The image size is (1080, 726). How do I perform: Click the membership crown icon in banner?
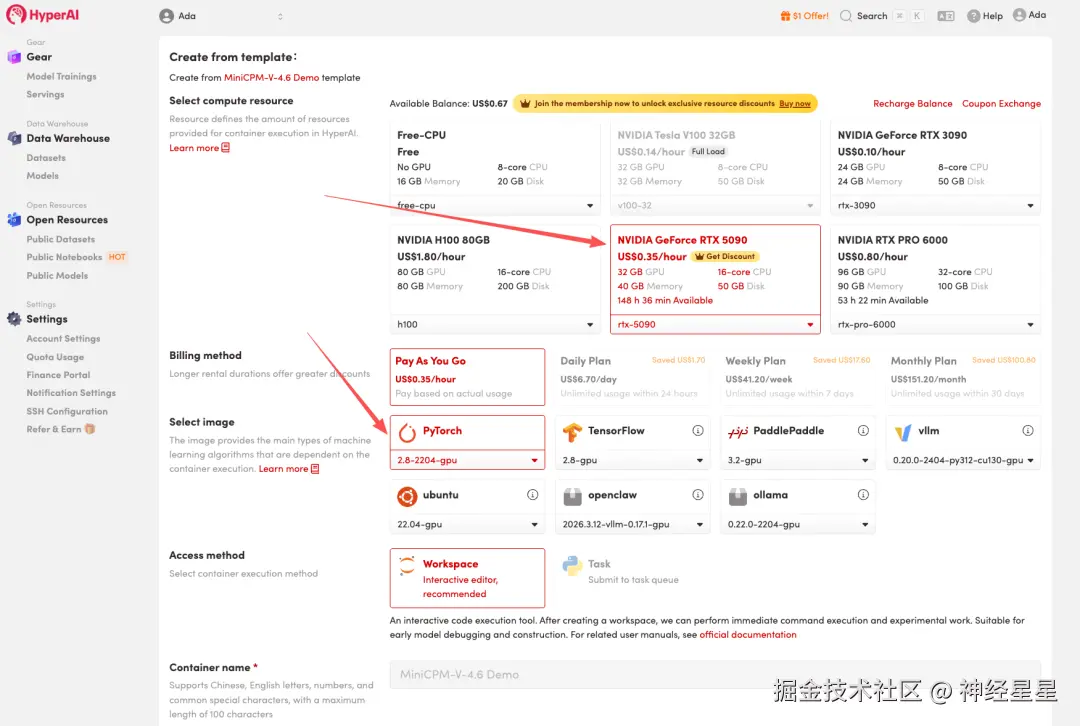click(525, 103)
